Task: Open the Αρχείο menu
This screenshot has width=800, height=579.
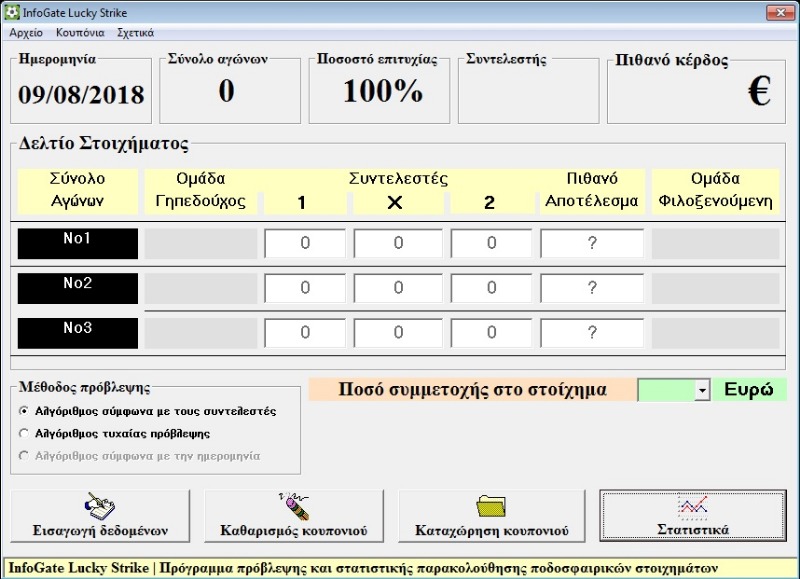Action: pos(26,33)
